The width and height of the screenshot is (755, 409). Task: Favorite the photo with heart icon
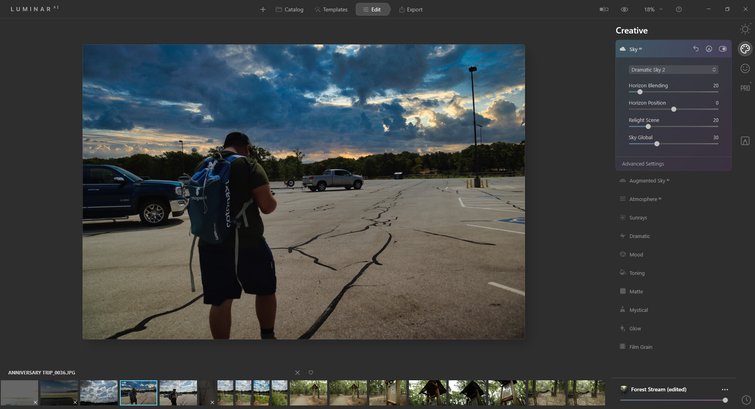[311, 372]
